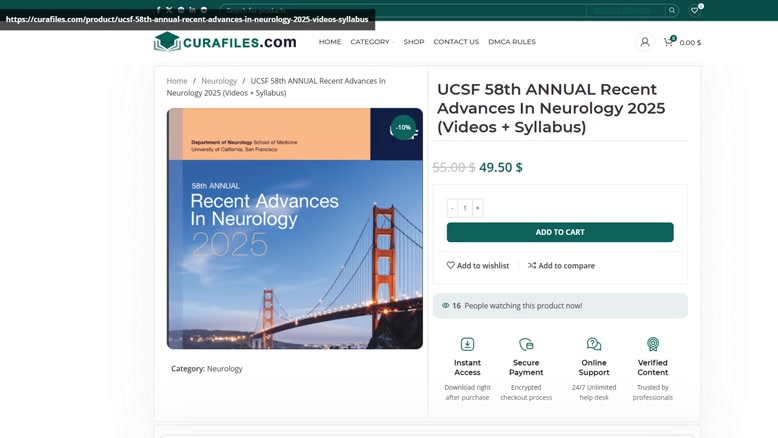This screenshot has height=438, width=778.
Task: Click the Neurology category link below image
Action: [225, 369]
